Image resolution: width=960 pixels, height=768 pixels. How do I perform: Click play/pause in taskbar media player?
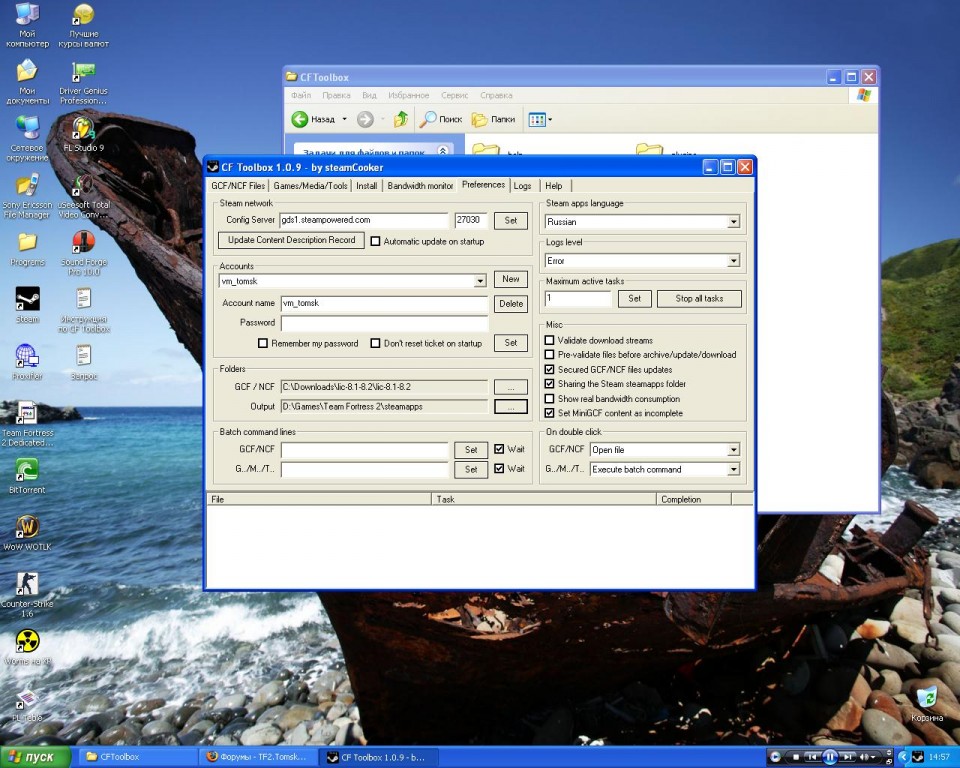pyautogui.click(x=829, y=757)
